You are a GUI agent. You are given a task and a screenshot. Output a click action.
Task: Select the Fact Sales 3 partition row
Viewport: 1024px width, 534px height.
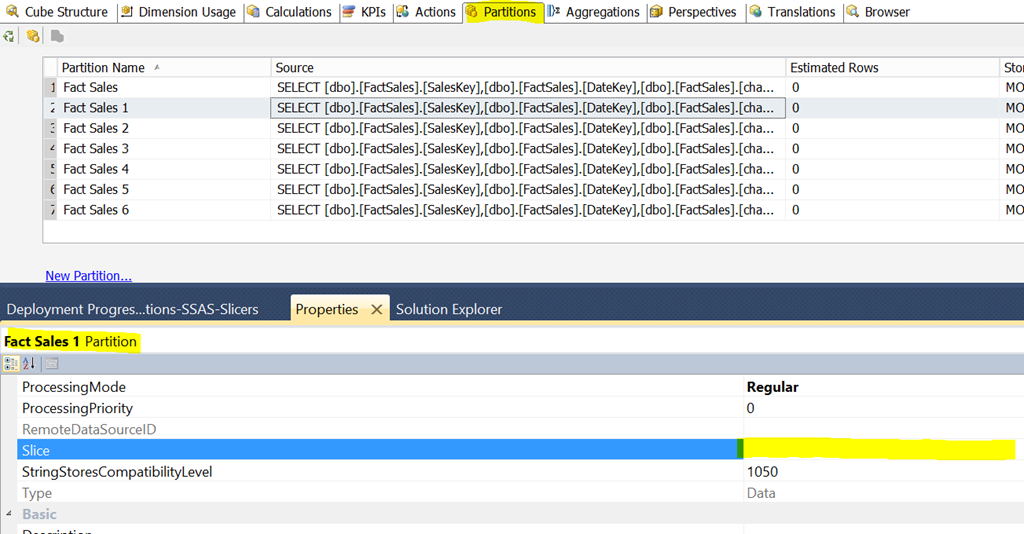(x=96, y=149)
